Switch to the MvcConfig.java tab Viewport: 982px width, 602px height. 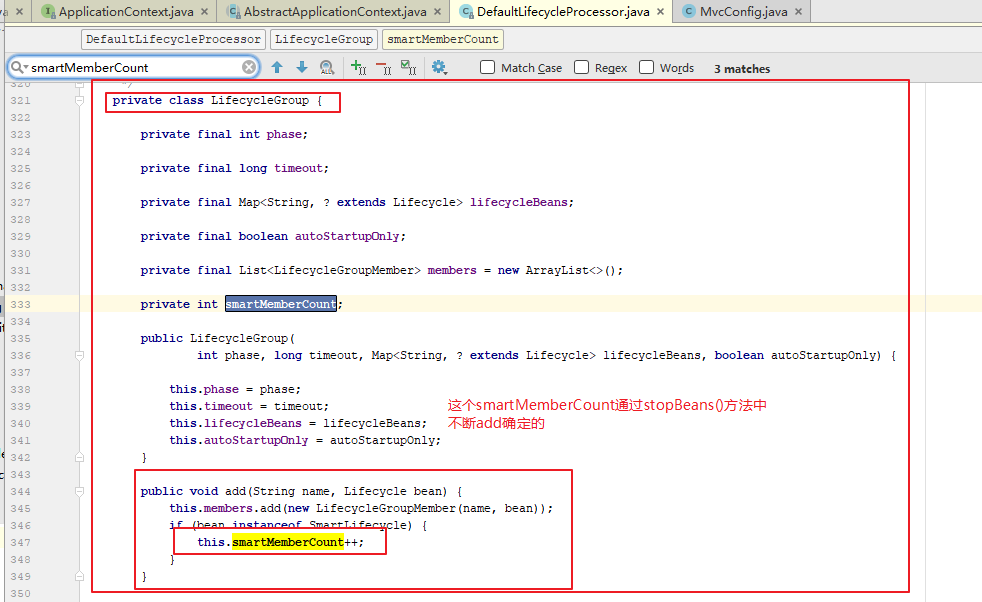tap(745, 14)
